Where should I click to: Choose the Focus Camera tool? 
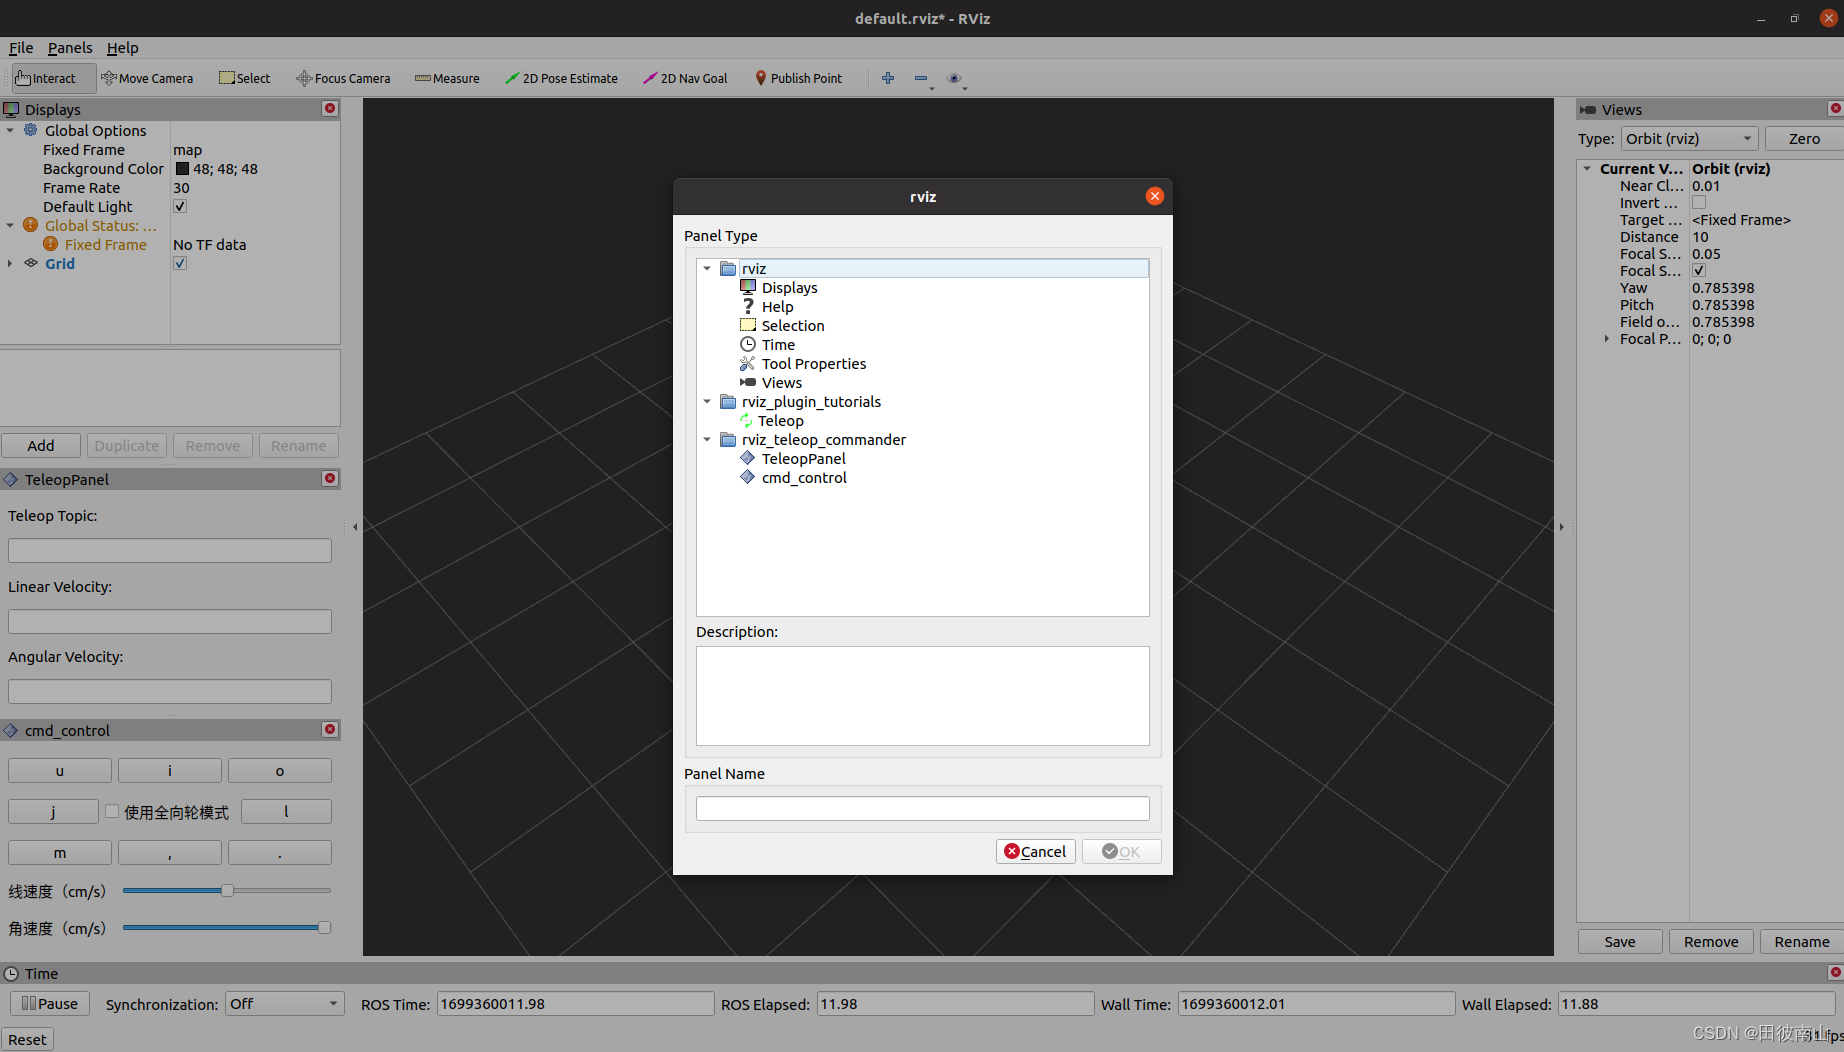click(x=343, y=78)
